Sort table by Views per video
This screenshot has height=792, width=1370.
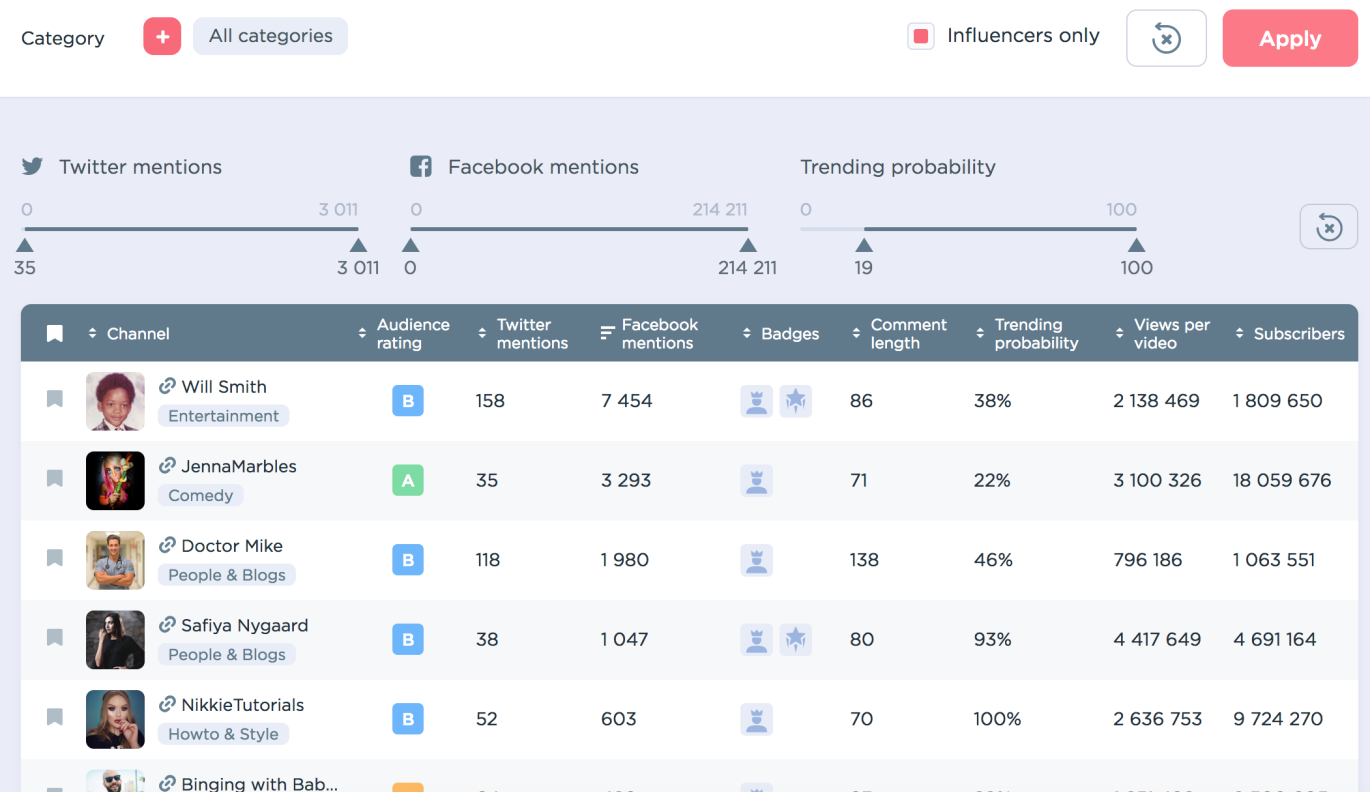pos(1163,333)
